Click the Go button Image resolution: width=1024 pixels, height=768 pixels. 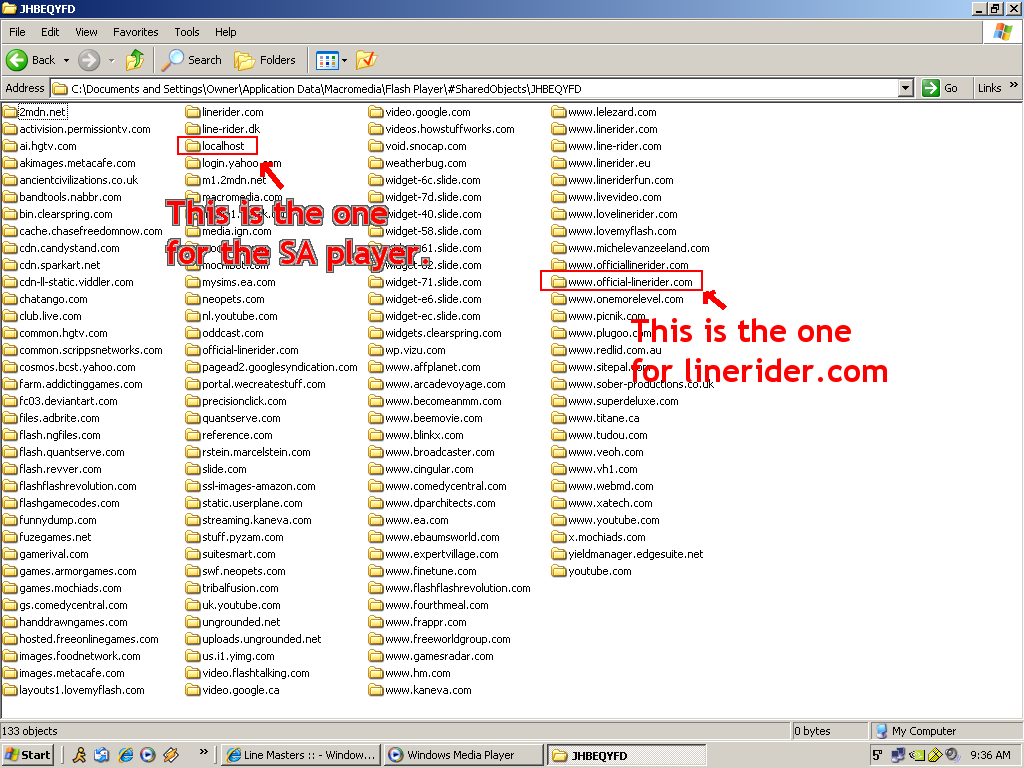(940, 88)
